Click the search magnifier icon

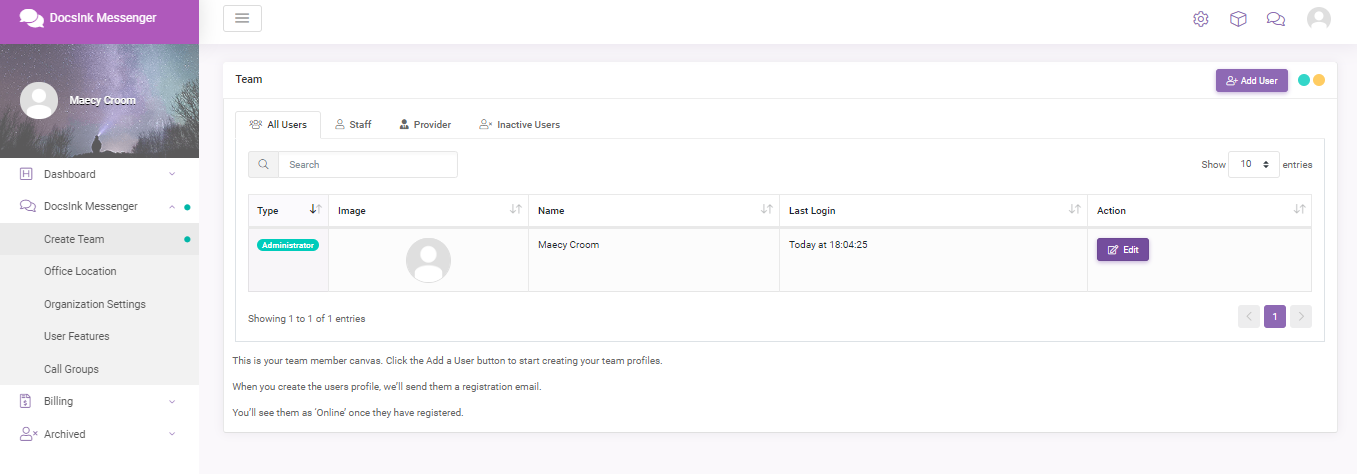(x=263, y=164)
